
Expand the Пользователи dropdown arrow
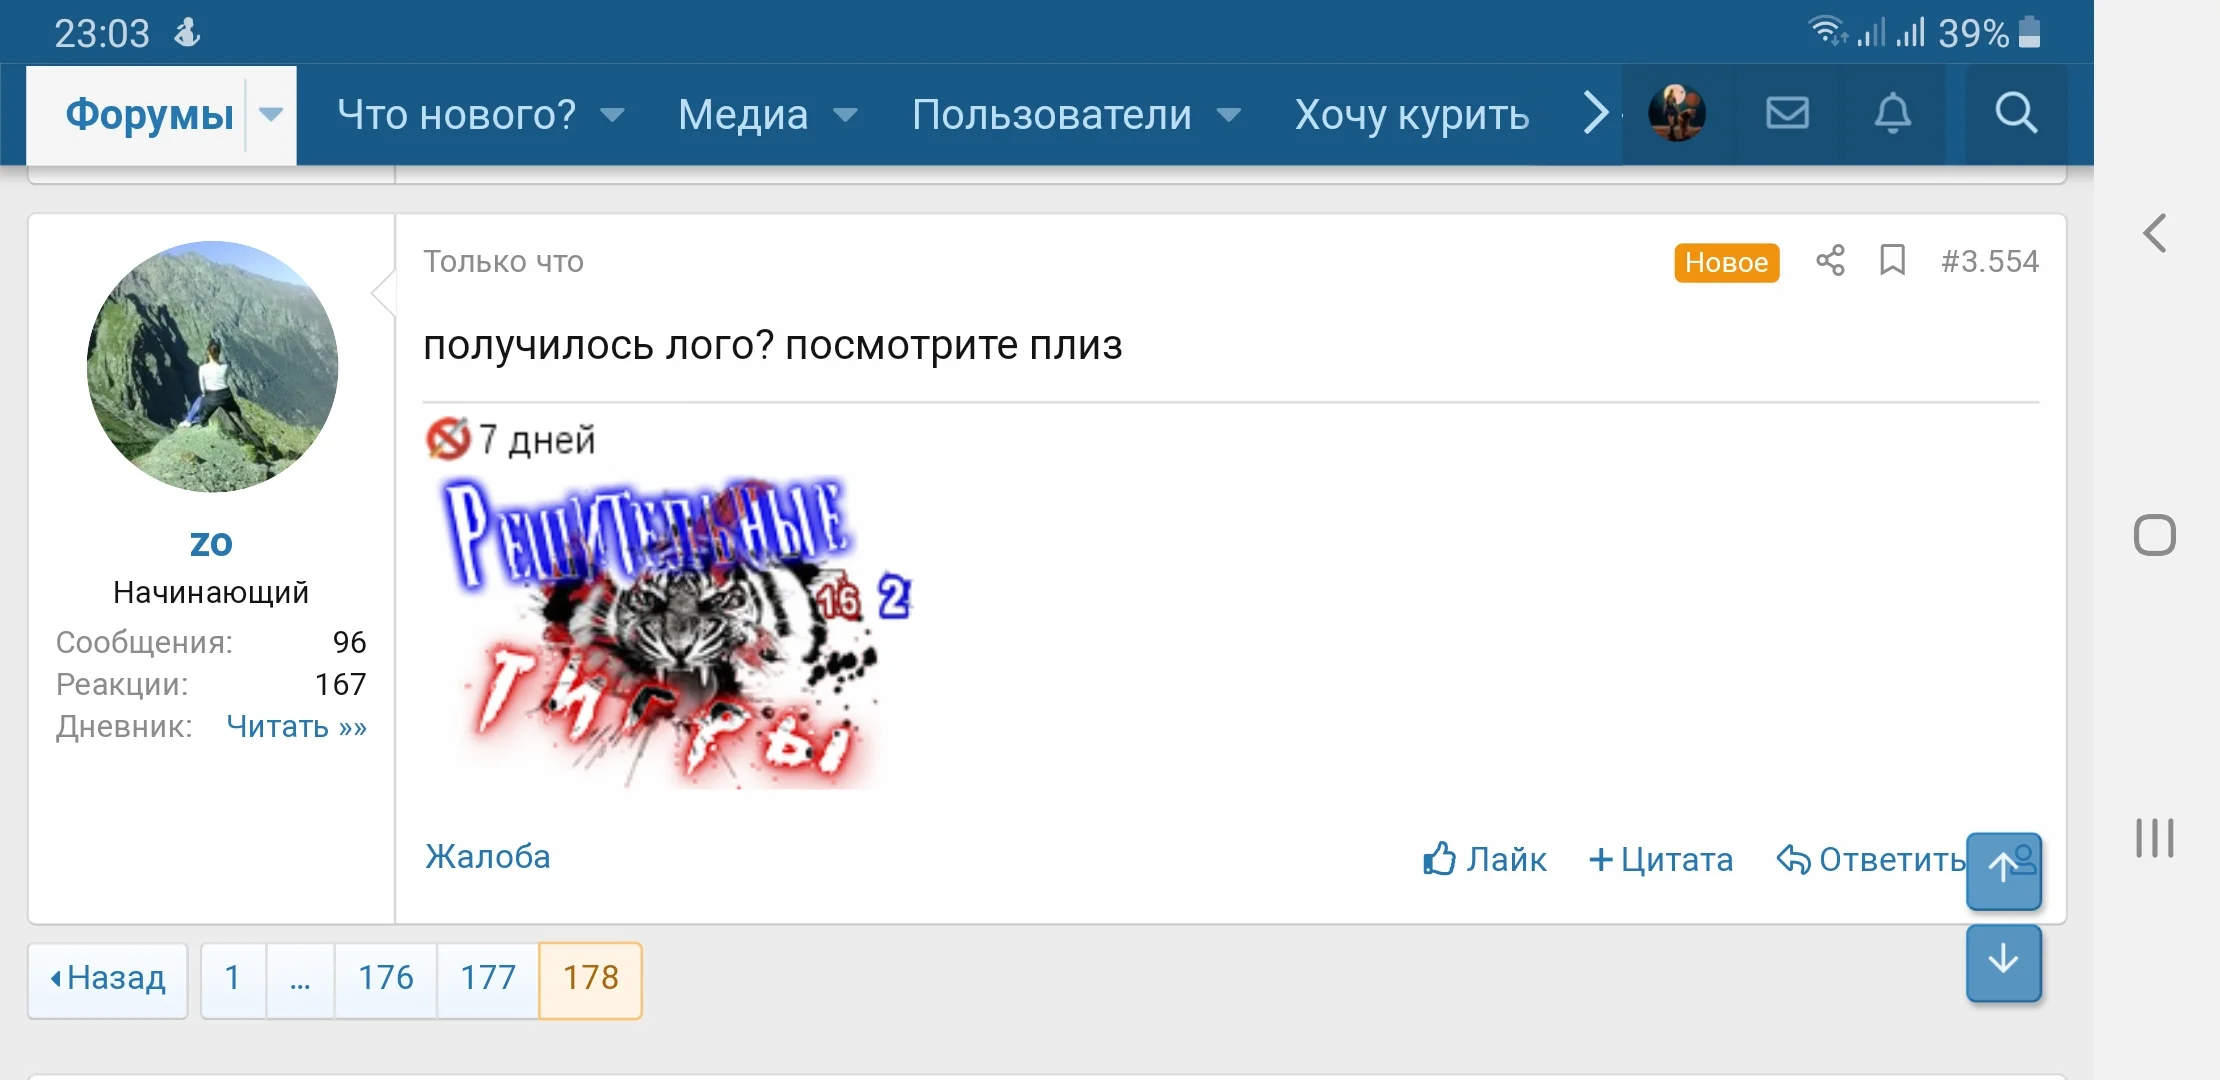tap(1229, 115)
